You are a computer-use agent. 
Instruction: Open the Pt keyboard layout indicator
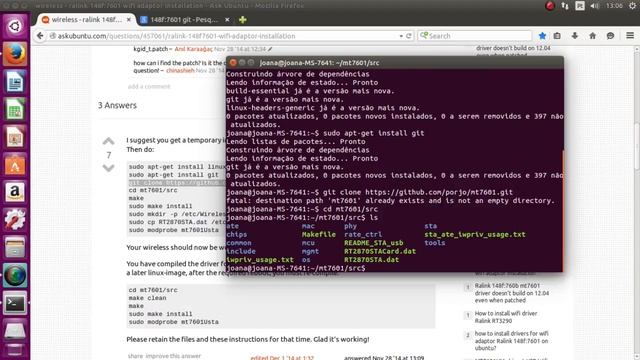point(580,6)
